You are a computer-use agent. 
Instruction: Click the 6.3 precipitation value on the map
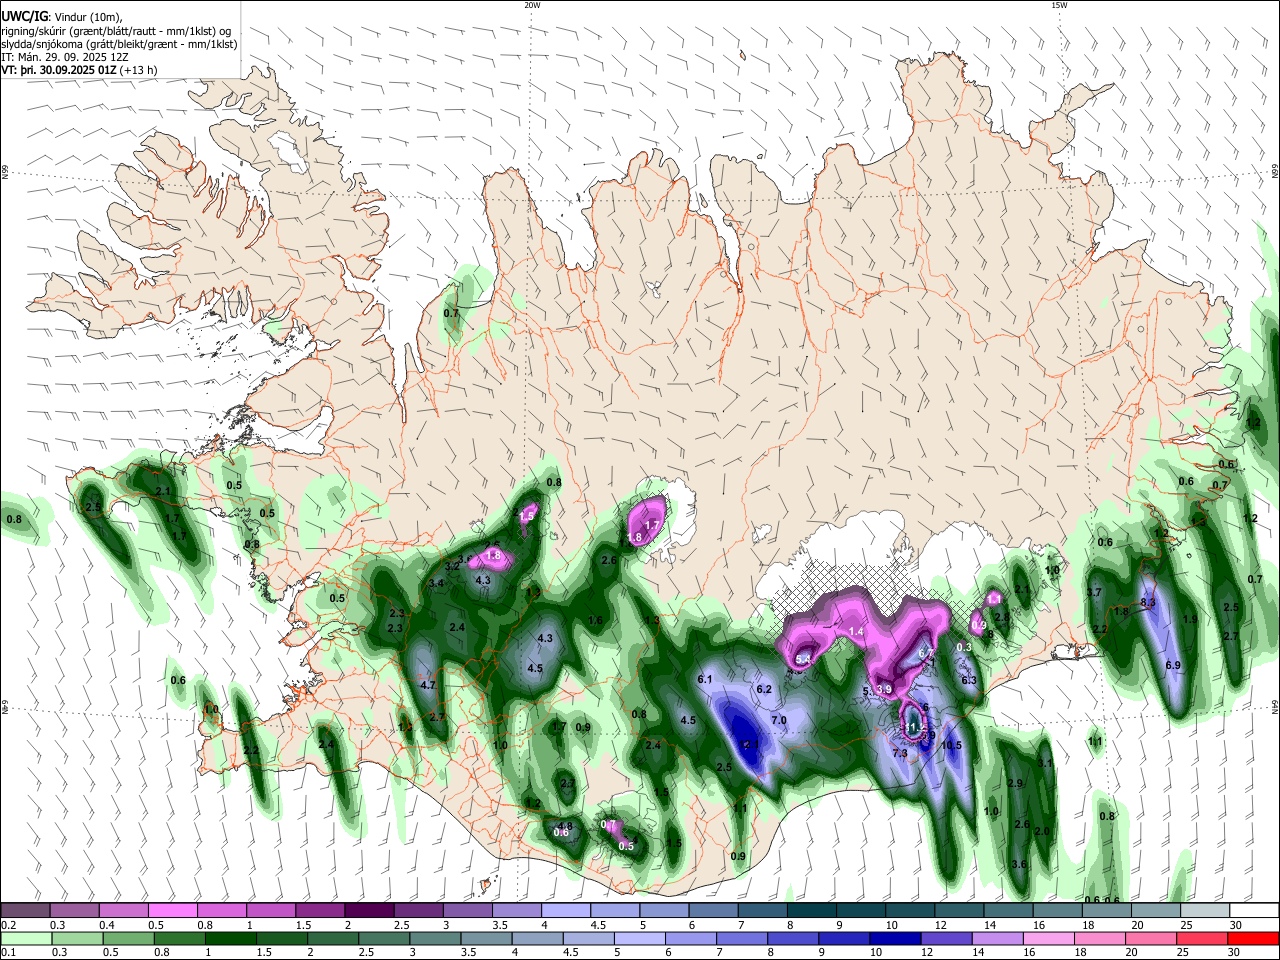point(968,681)
